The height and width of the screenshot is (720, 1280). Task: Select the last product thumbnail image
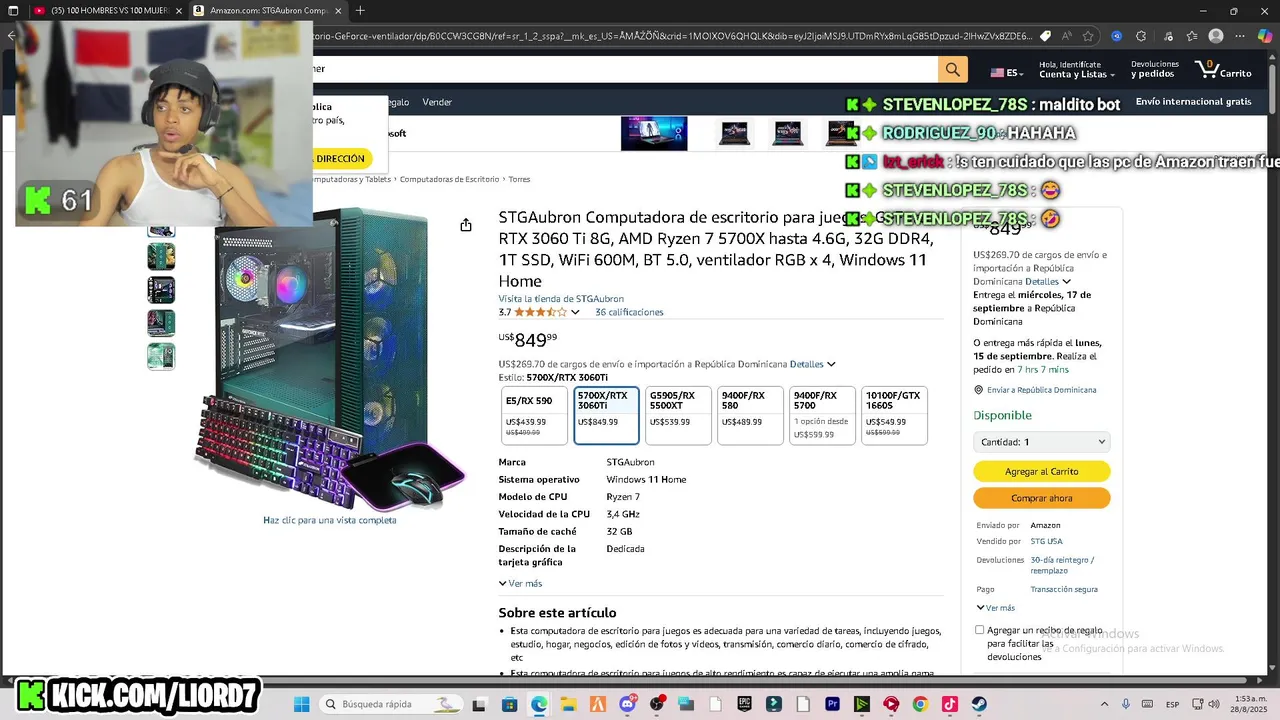161,356
